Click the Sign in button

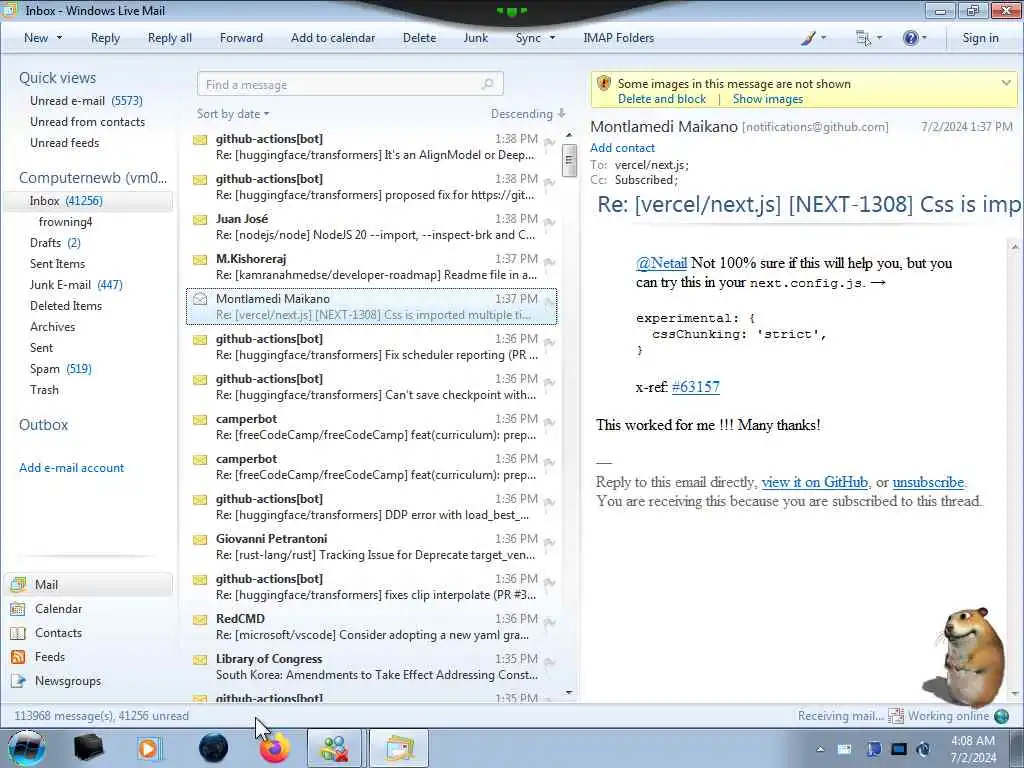click(x=980, y=38)
